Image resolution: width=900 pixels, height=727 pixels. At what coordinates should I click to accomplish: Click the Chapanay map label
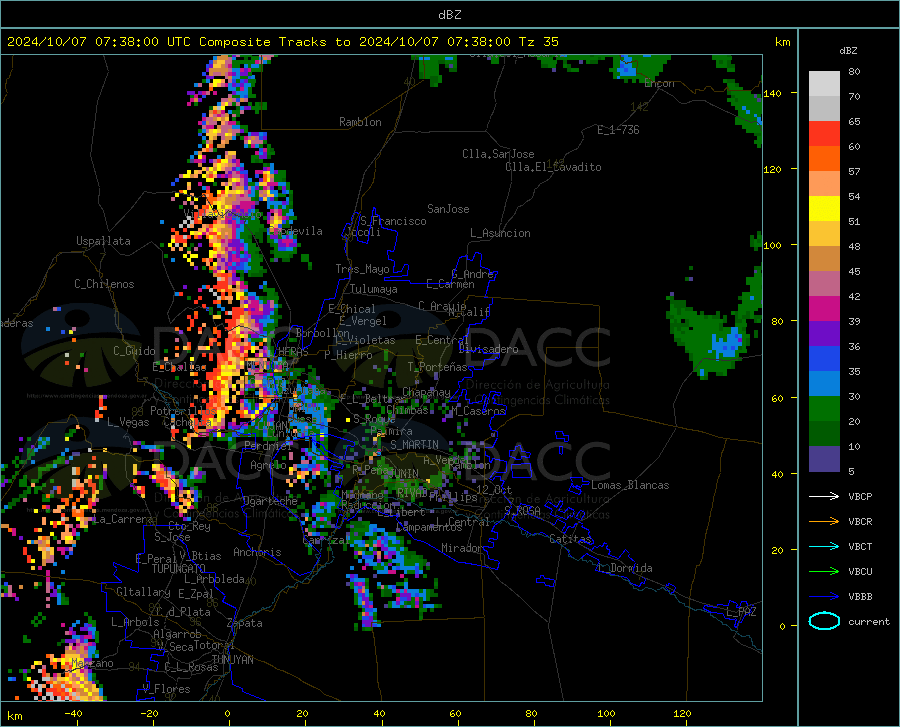click(x=426, y=392)
